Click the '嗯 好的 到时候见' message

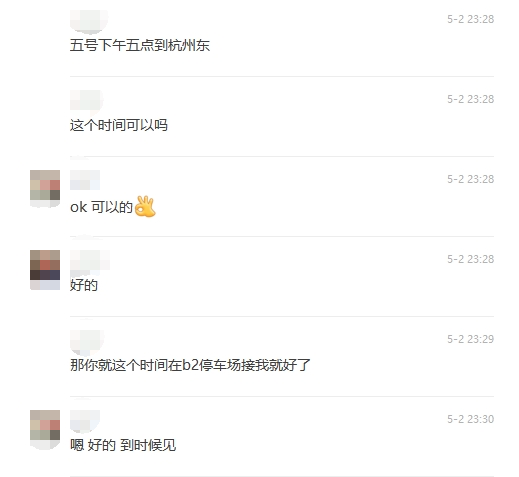[123, 445]
